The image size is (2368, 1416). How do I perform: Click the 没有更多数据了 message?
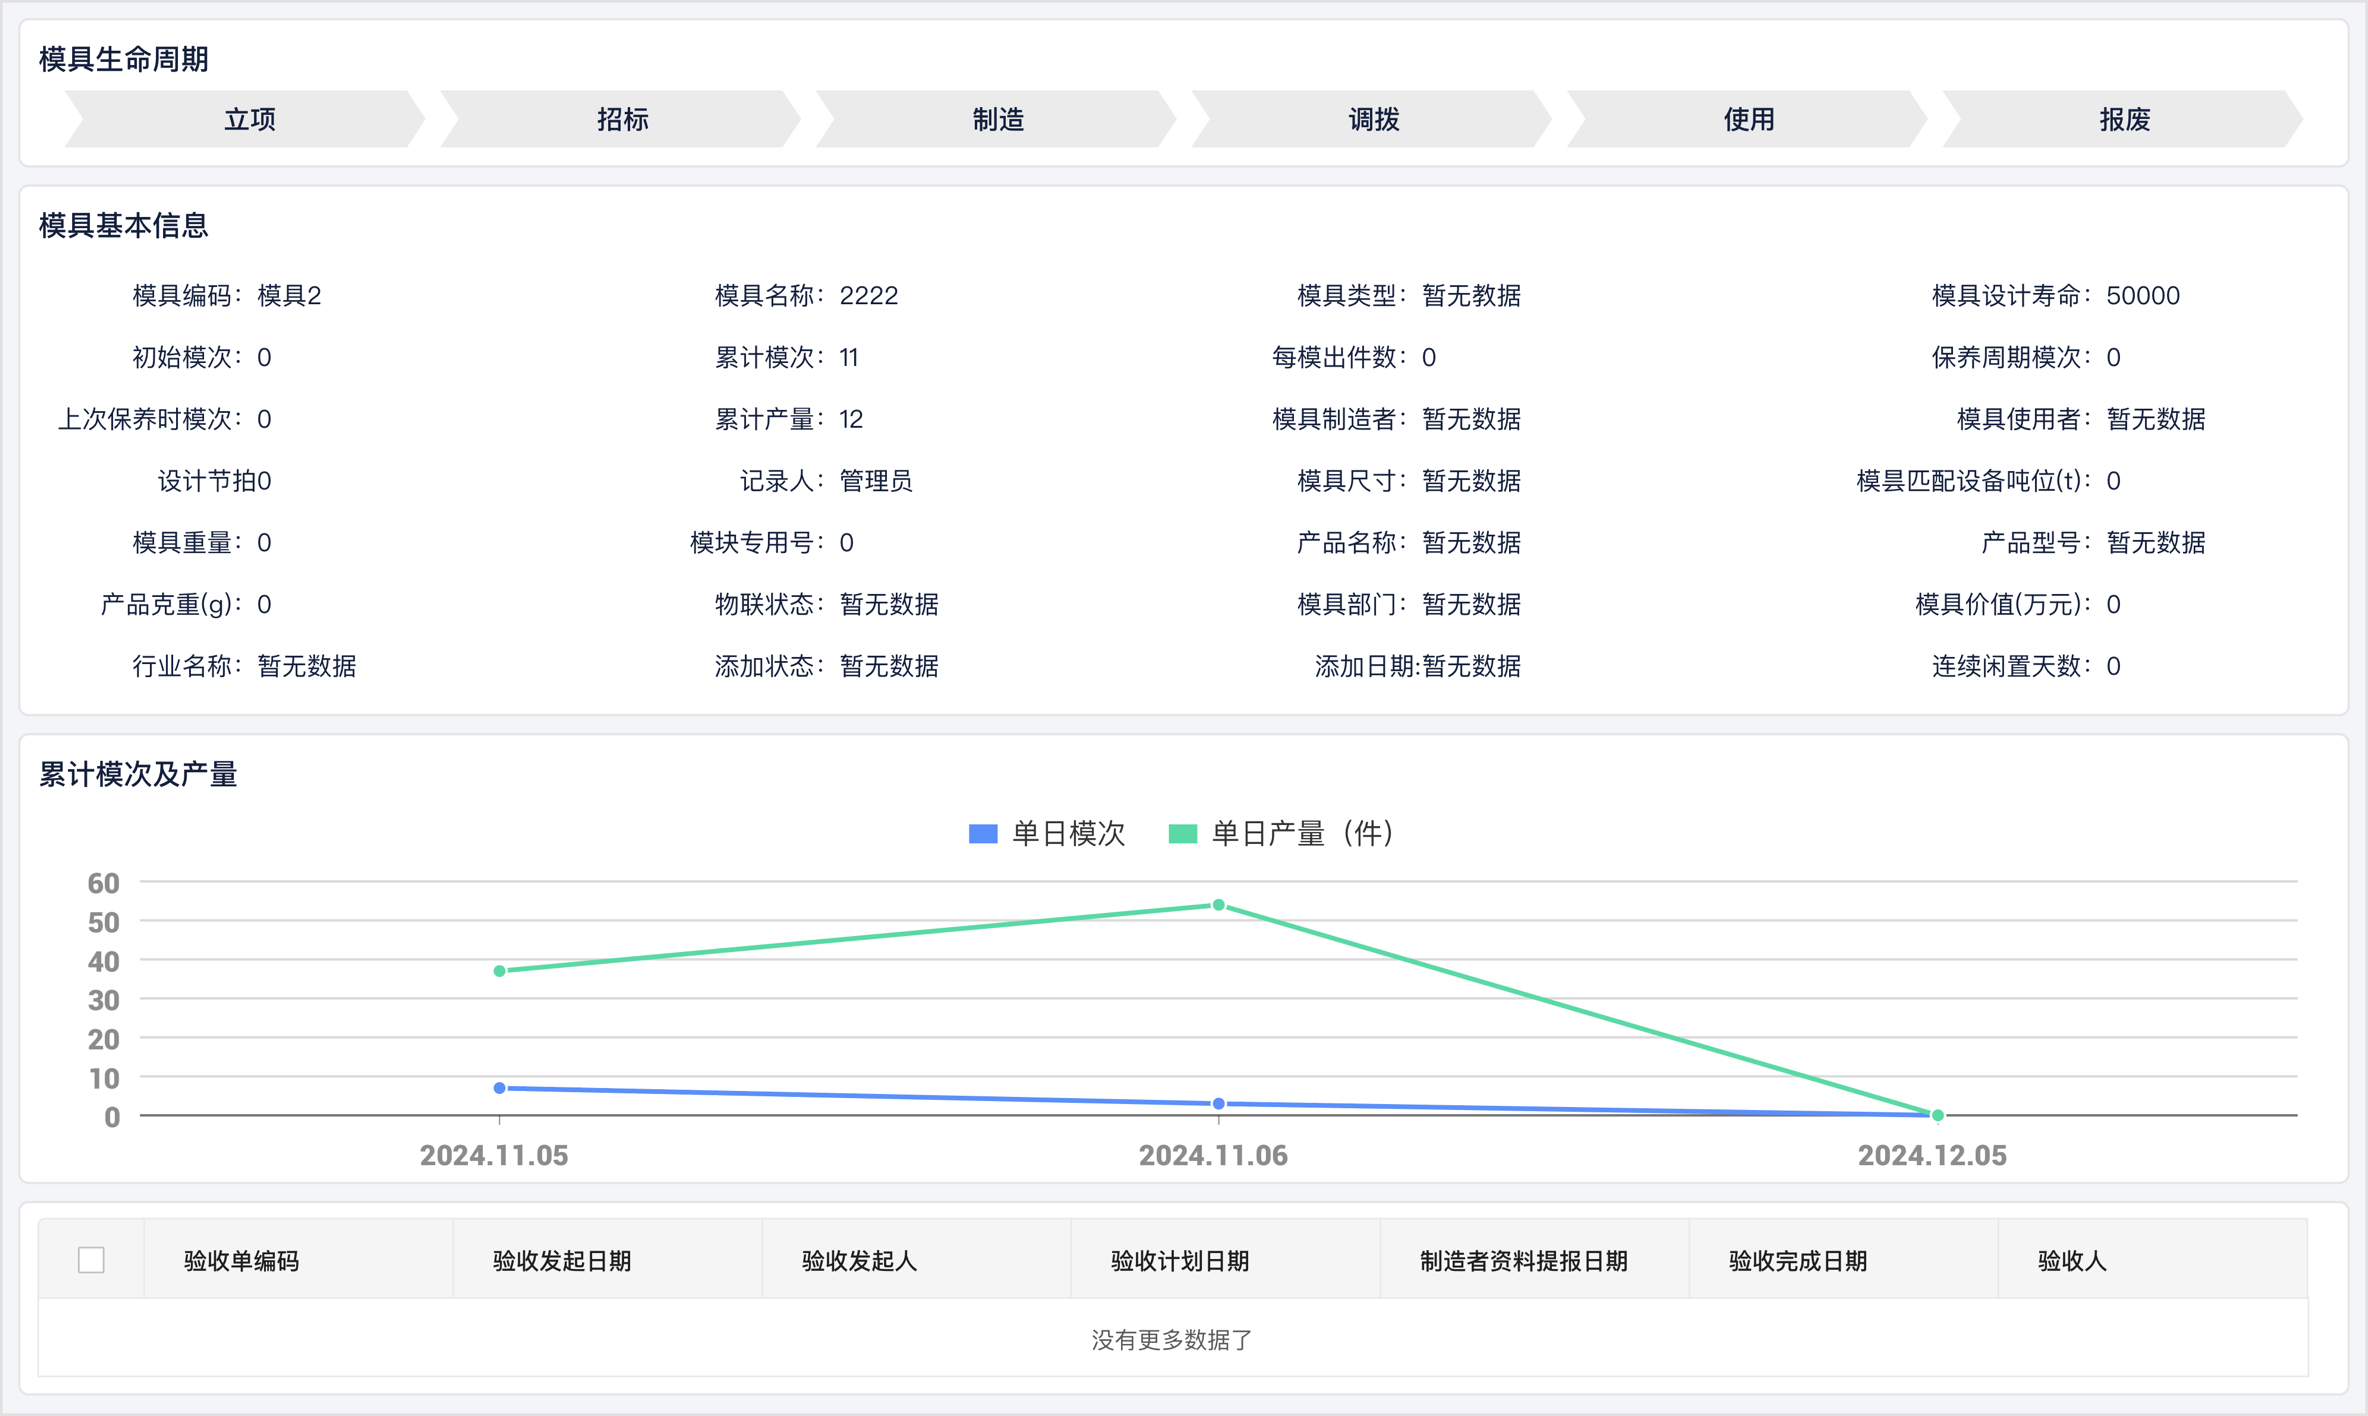click(1172, 1340)
